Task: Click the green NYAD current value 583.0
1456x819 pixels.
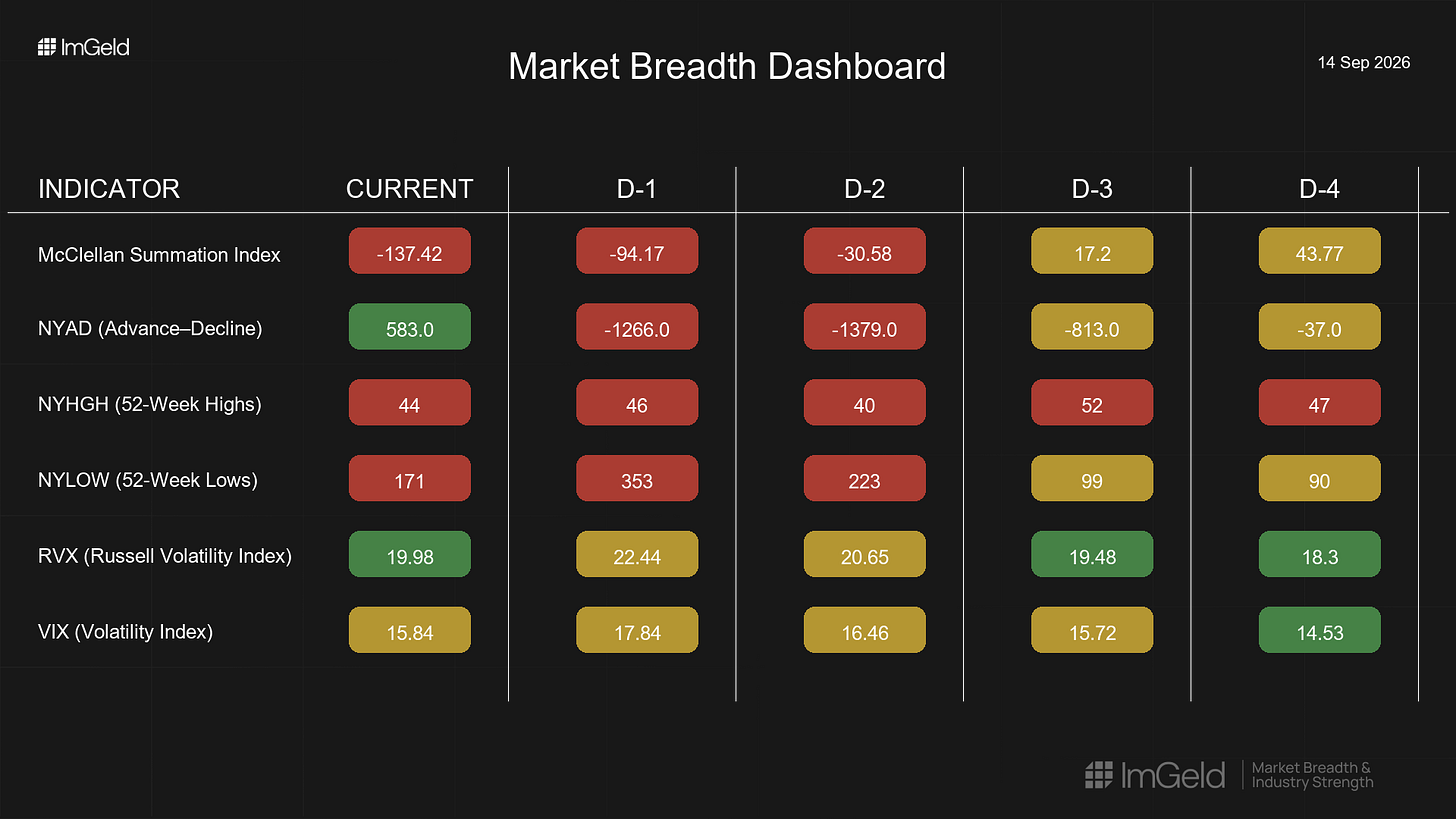Action: [x=409, y=329]
